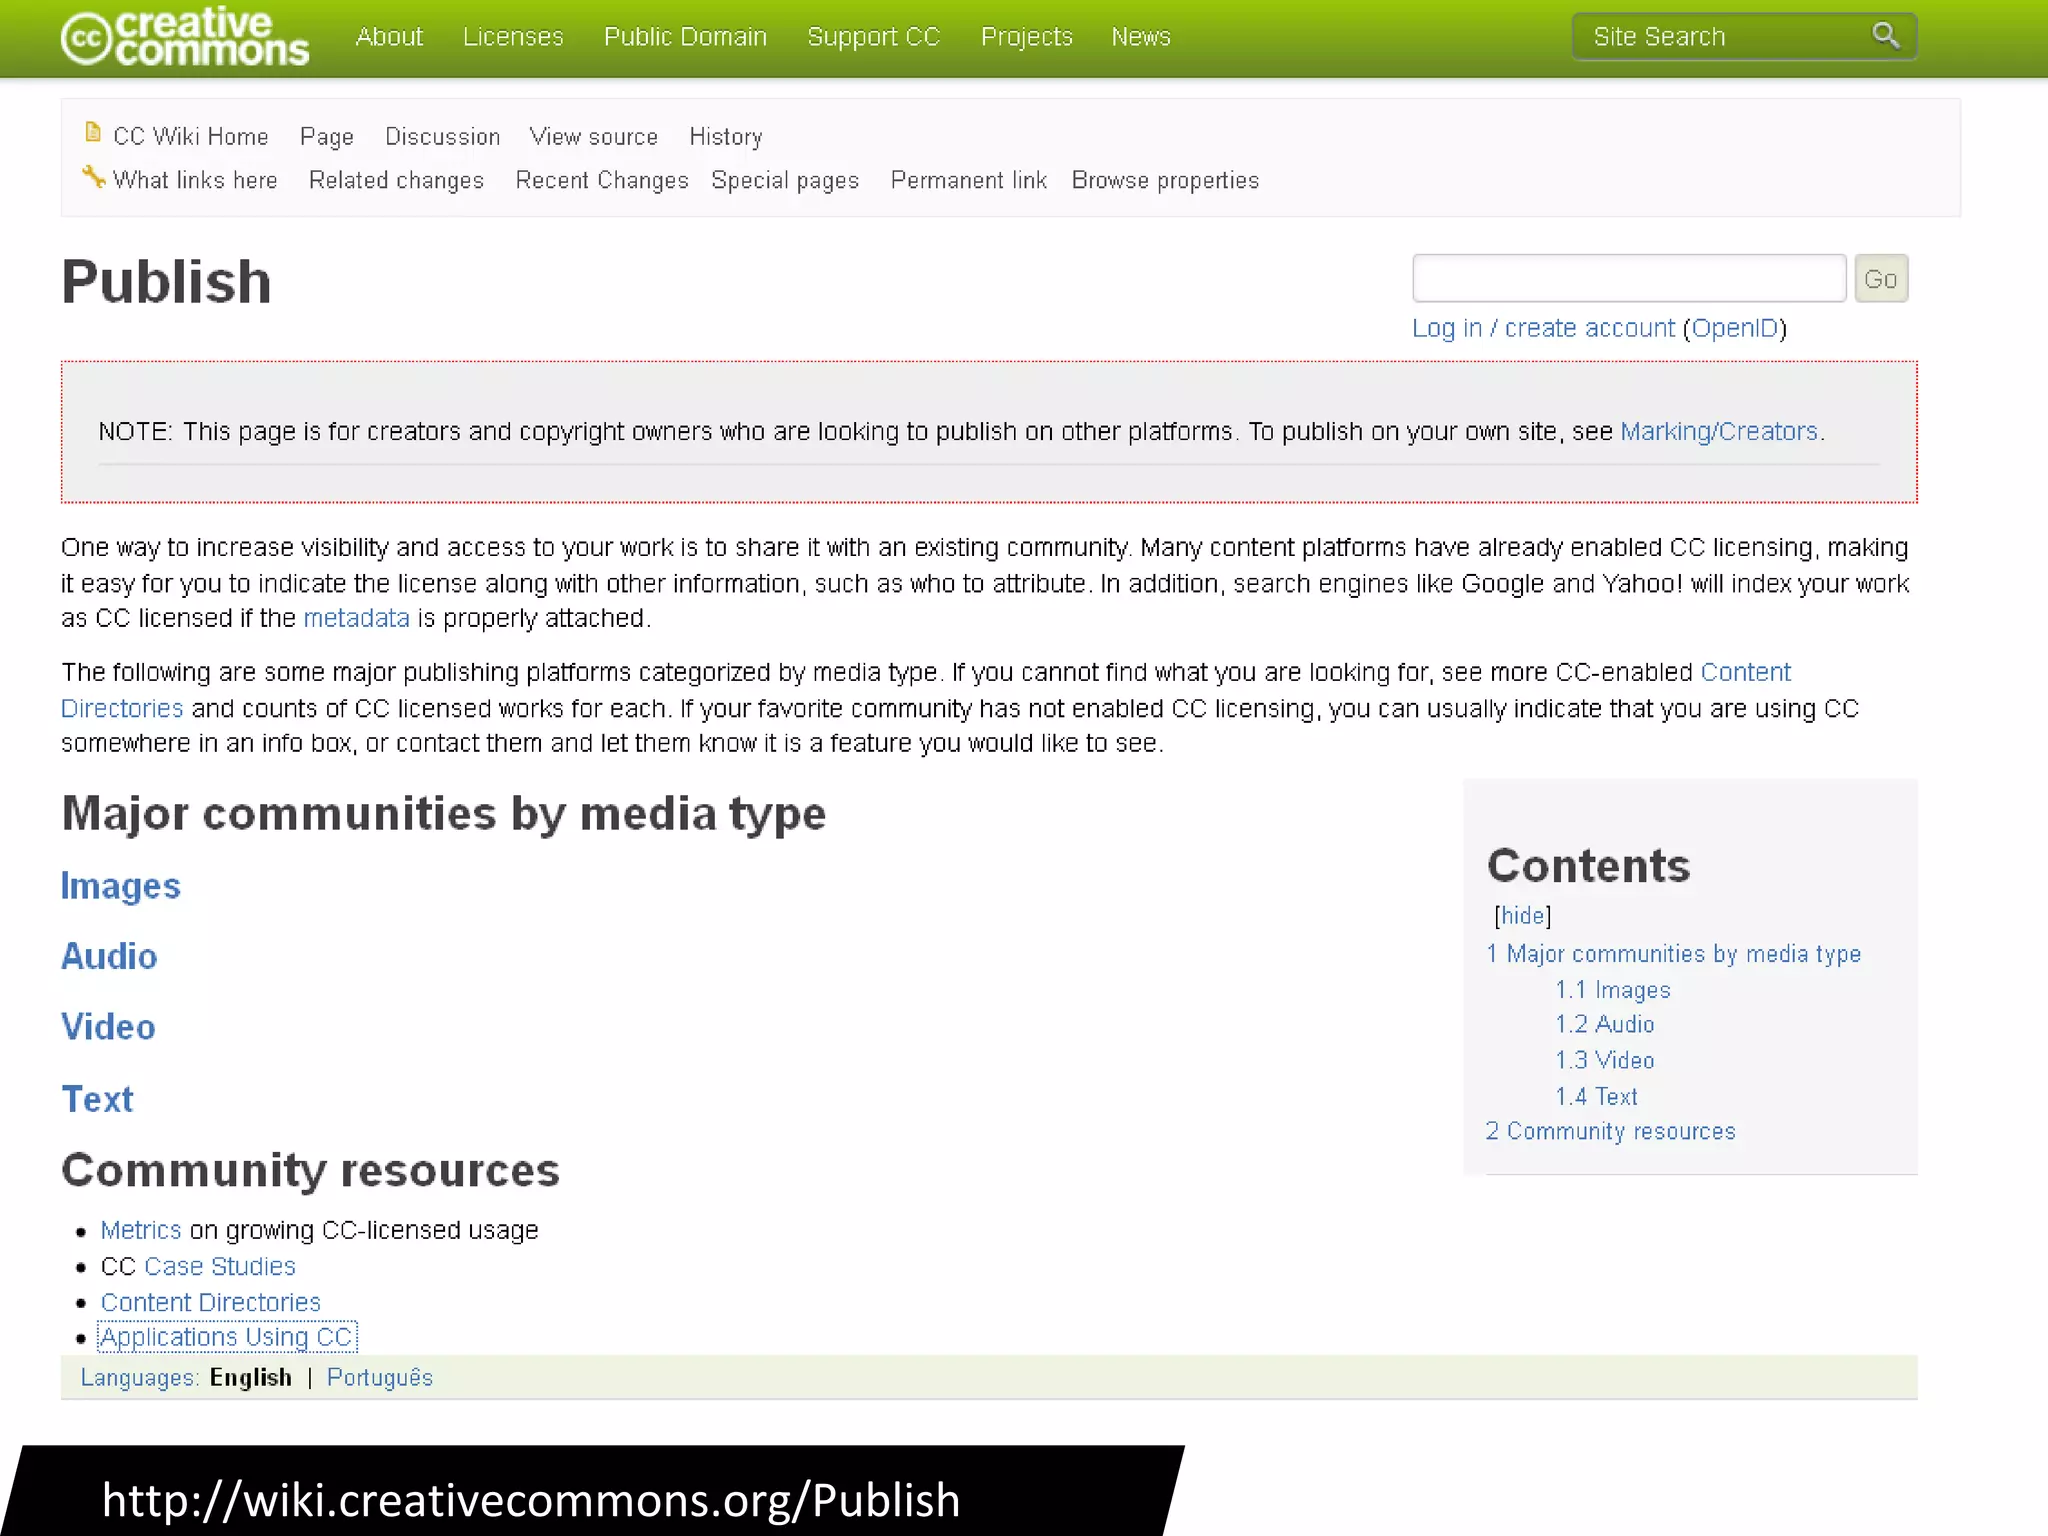Open the About menu
Screen dimensions: 2048x1536
point(389,37)
